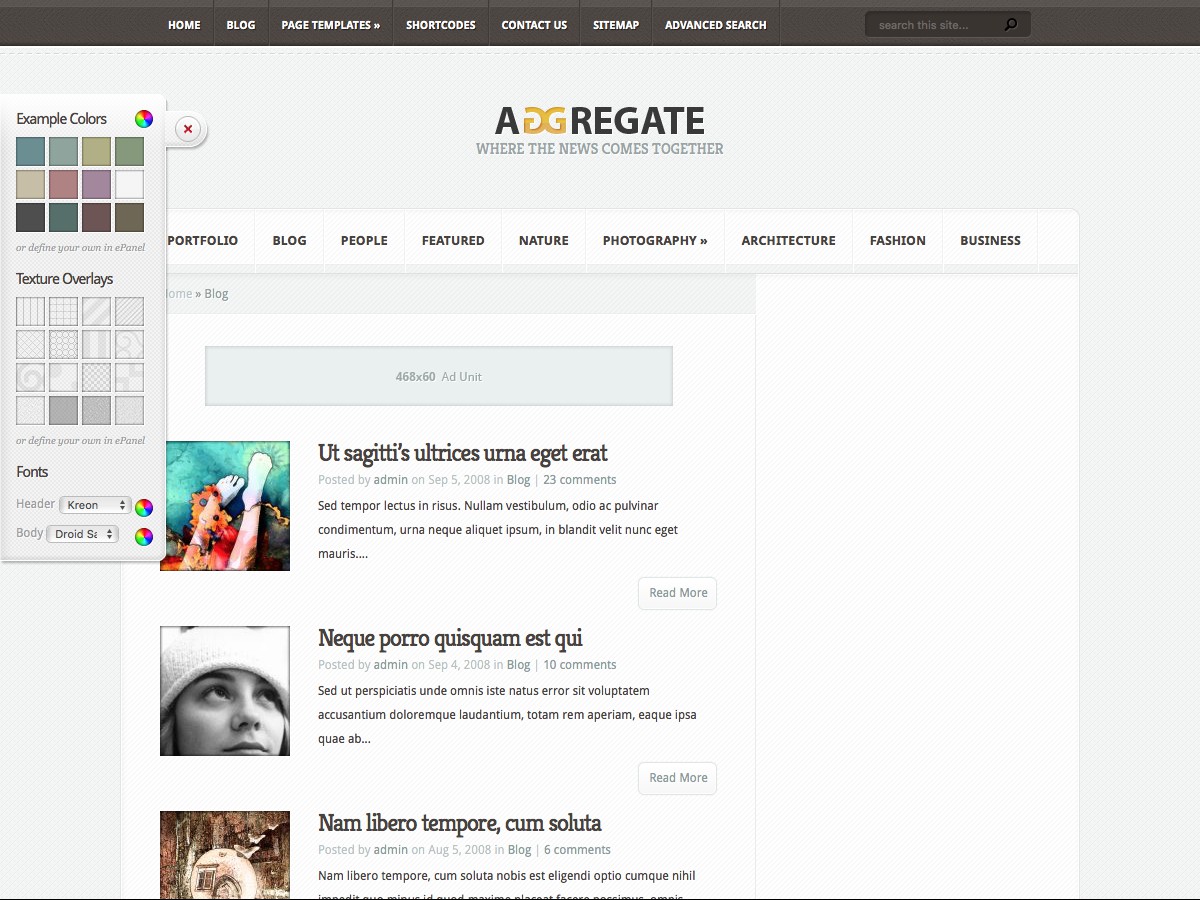Open the Sitemap page
The image size is (1200, 900).
click(616, 25)
